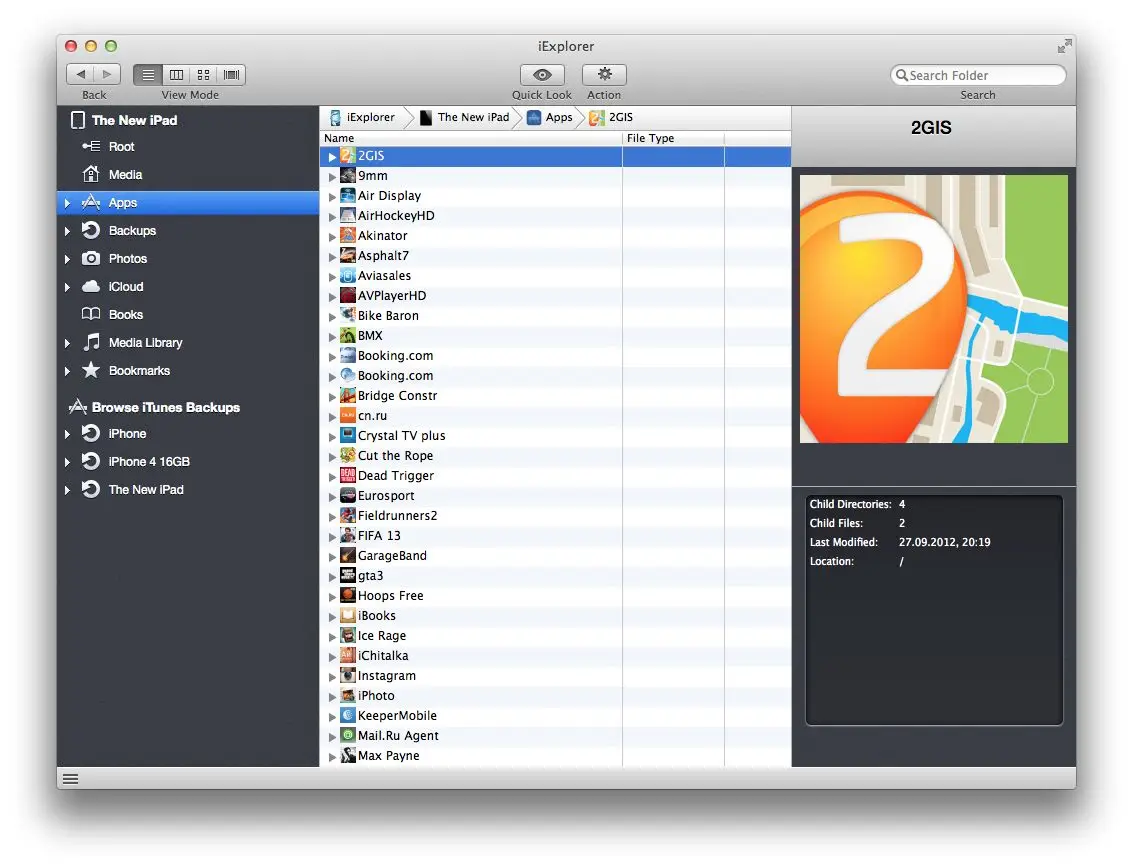Go to The New iPad breadcrumb

click(x=465, y=117)
